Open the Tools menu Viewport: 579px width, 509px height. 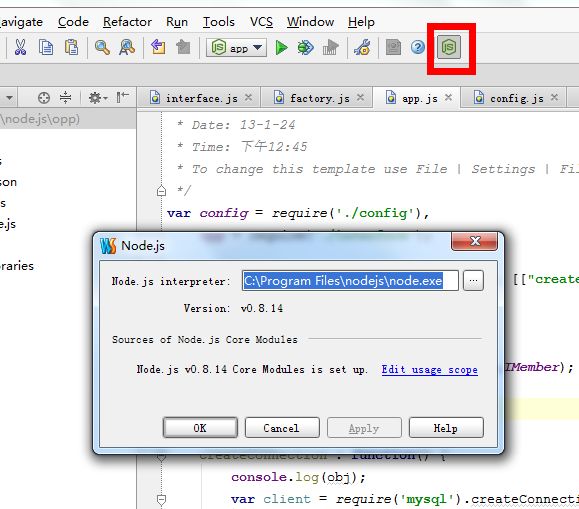[x=219, y=22]
